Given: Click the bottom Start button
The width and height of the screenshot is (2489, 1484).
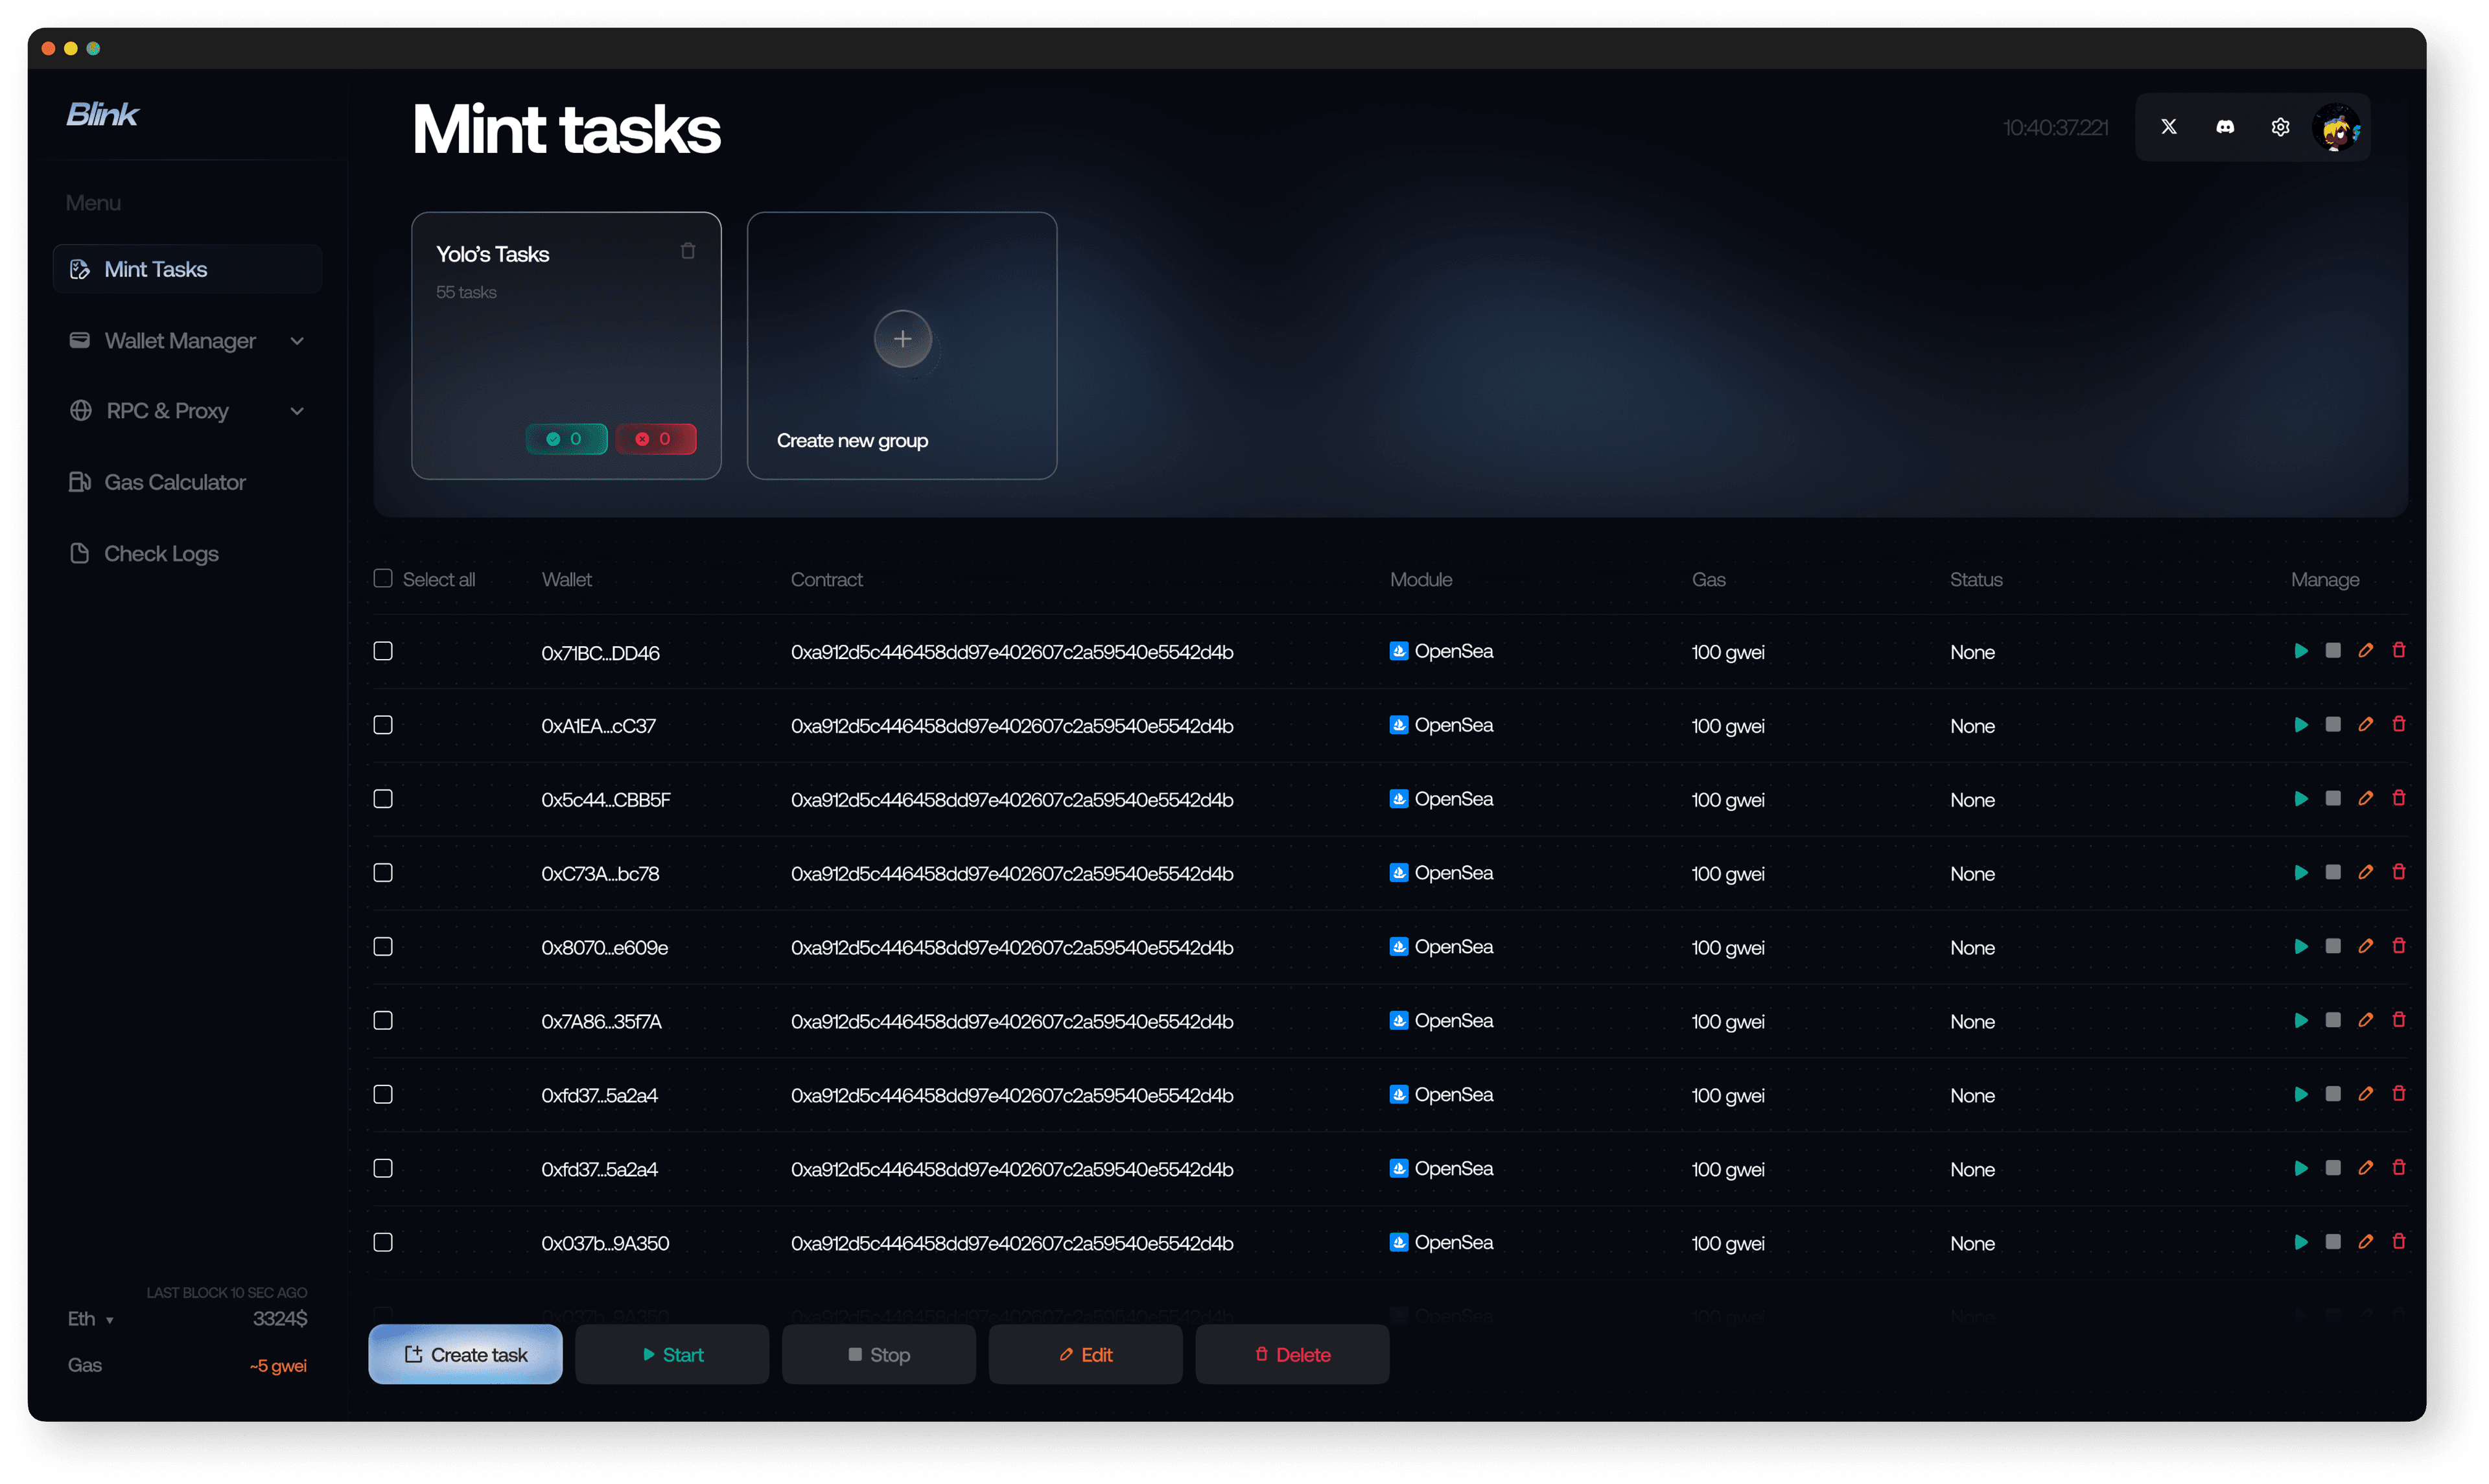Looking at the screenshot, I should point(672,1355).
